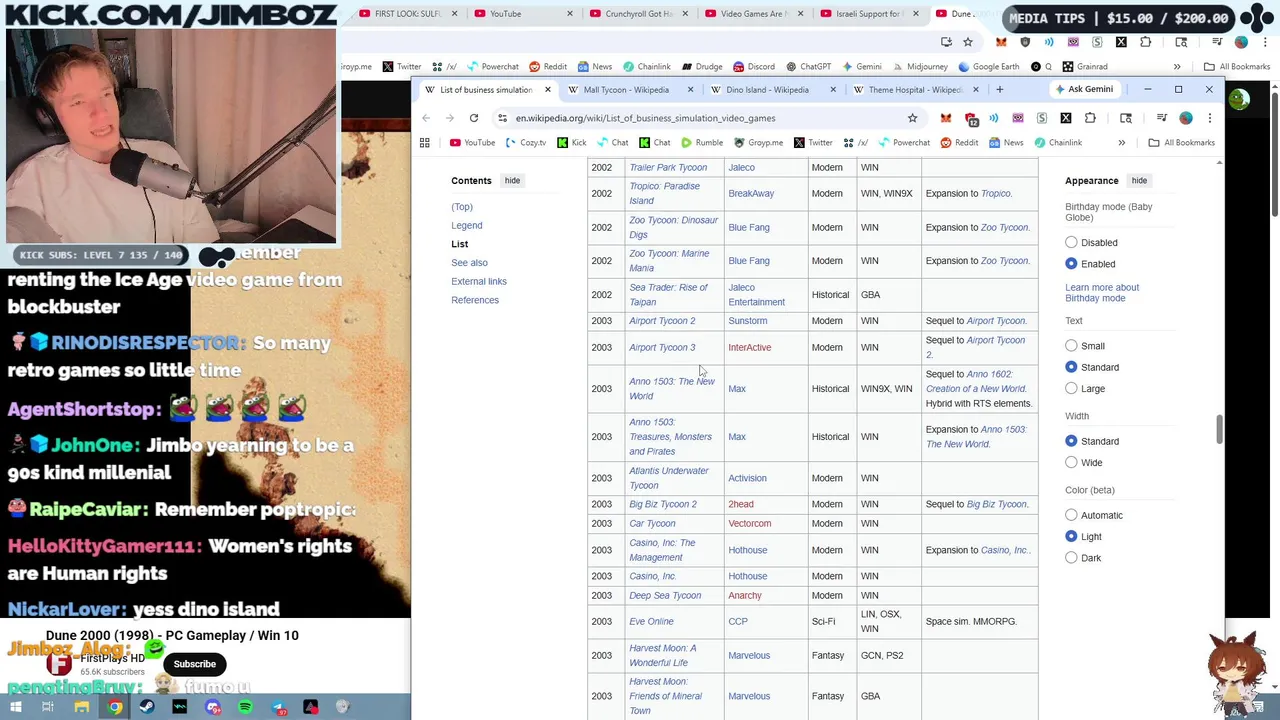The image size is (1280, 720).
Task: Jump to External links in Contents
Action: pos(478,282)
